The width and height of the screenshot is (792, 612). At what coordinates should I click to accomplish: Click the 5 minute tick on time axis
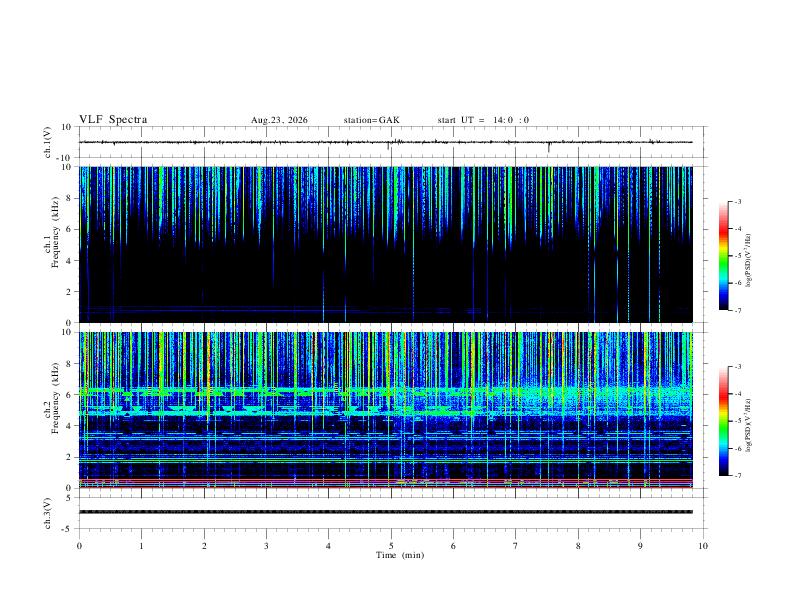391,546
